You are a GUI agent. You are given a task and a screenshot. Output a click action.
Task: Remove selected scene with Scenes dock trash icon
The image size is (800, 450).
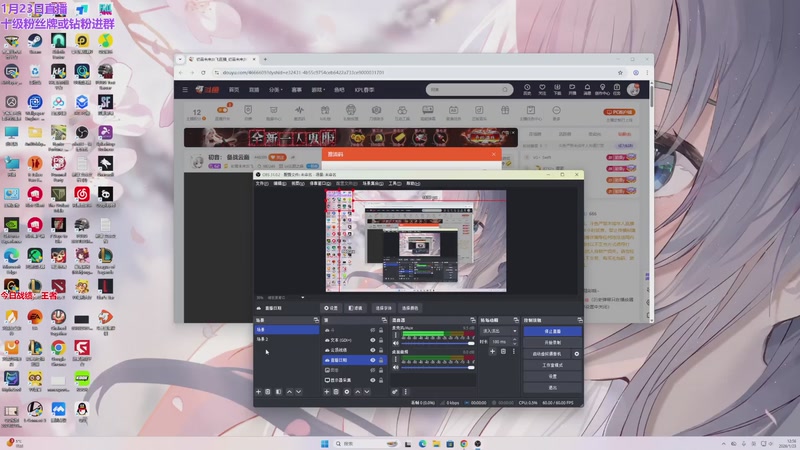(268, 392)
